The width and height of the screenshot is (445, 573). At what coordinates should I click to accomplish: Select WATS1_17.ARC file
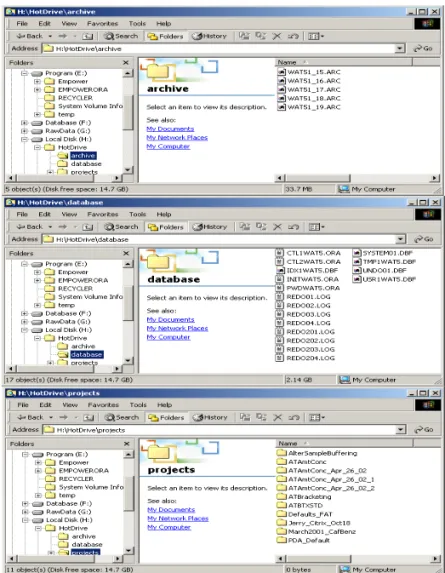coord(309,90)
